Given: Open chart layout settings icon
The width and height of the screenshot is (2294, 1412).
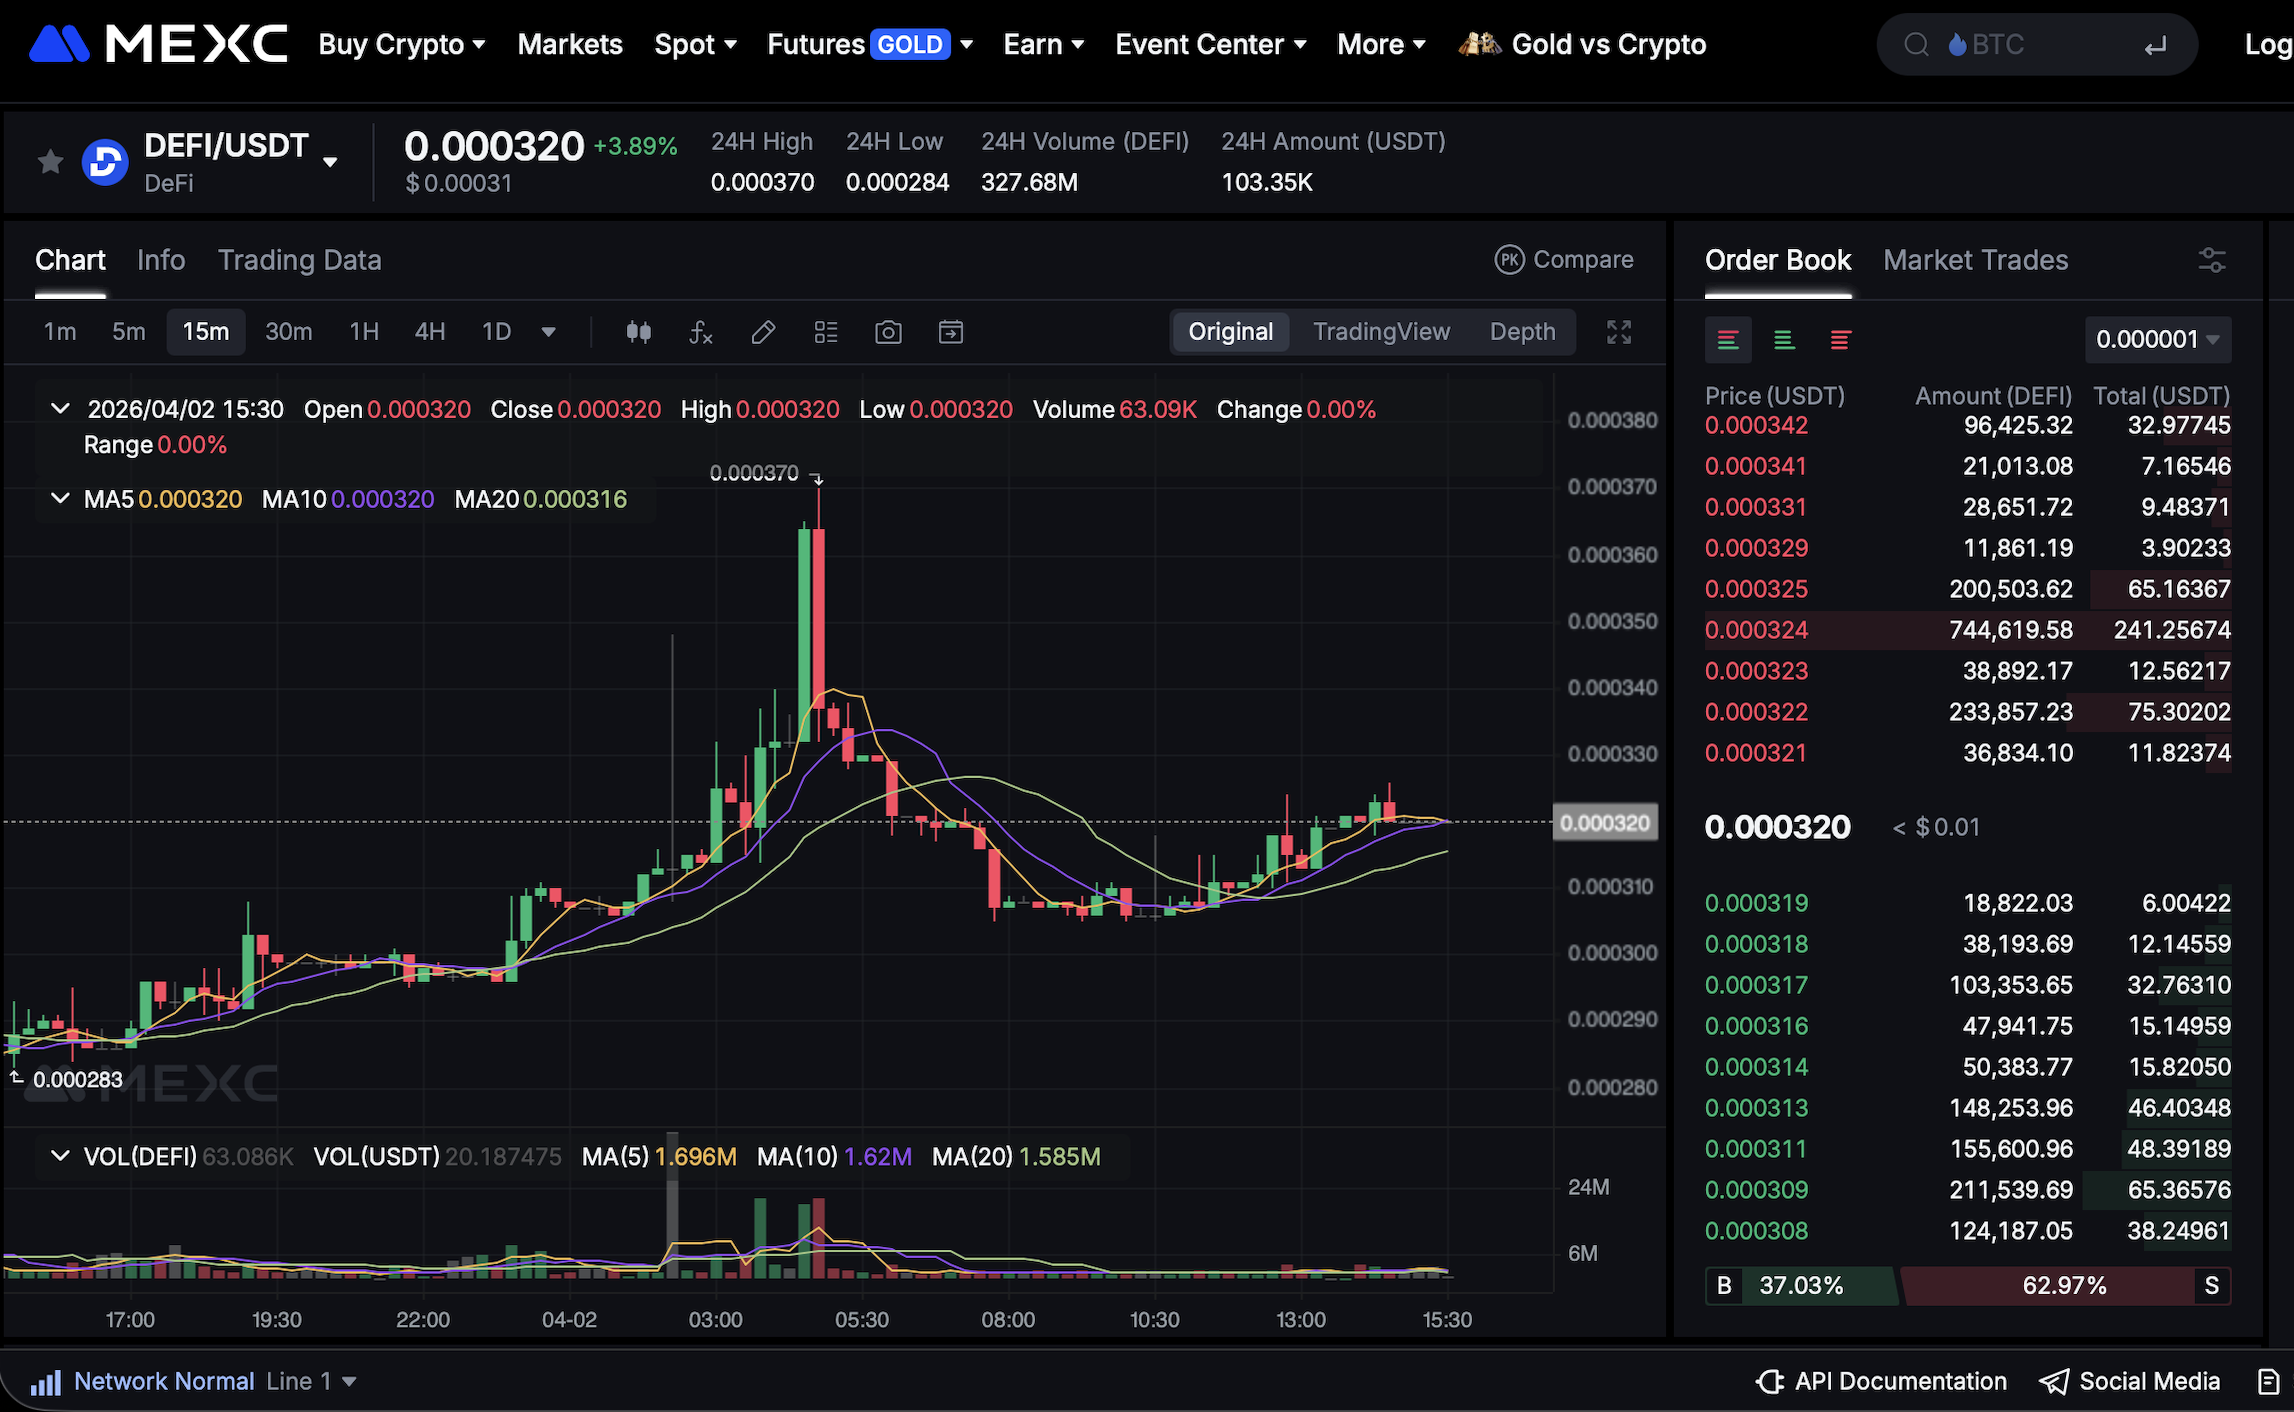Looking at the screenshot, I should coord(826,332).
